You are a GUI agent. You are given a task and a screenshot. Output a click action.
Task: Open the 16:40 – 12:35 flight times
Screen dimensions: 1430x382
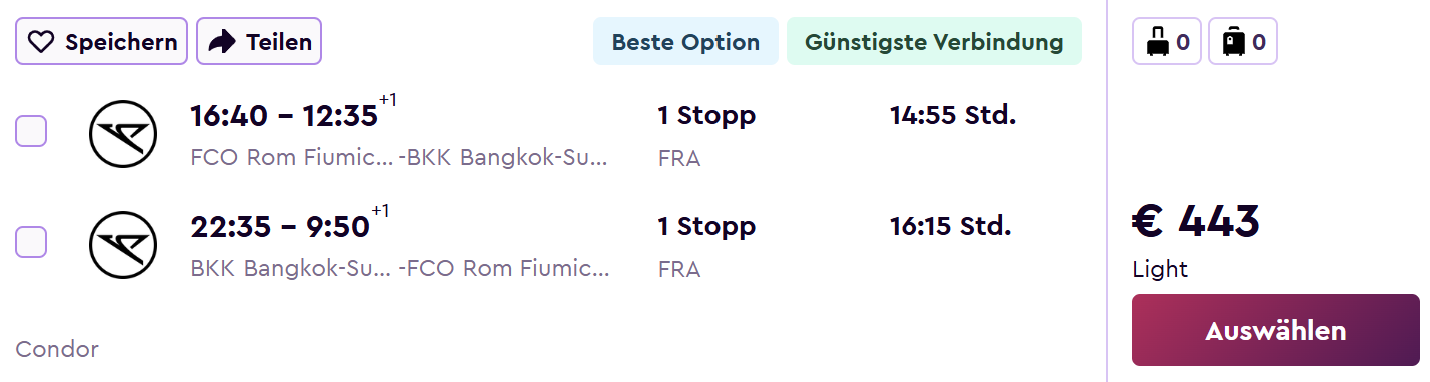click(x=285, y=115)
